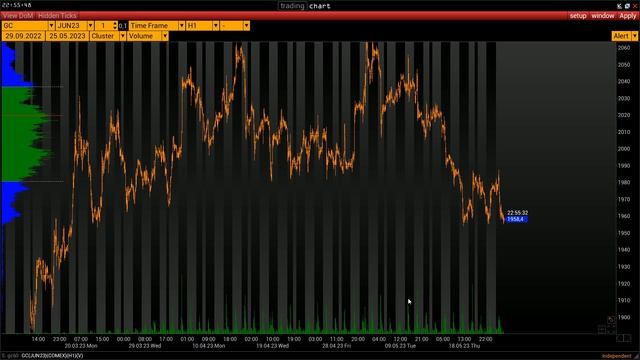
Task: Expand the Time Frame dropdown
Action: pos(182,26)
